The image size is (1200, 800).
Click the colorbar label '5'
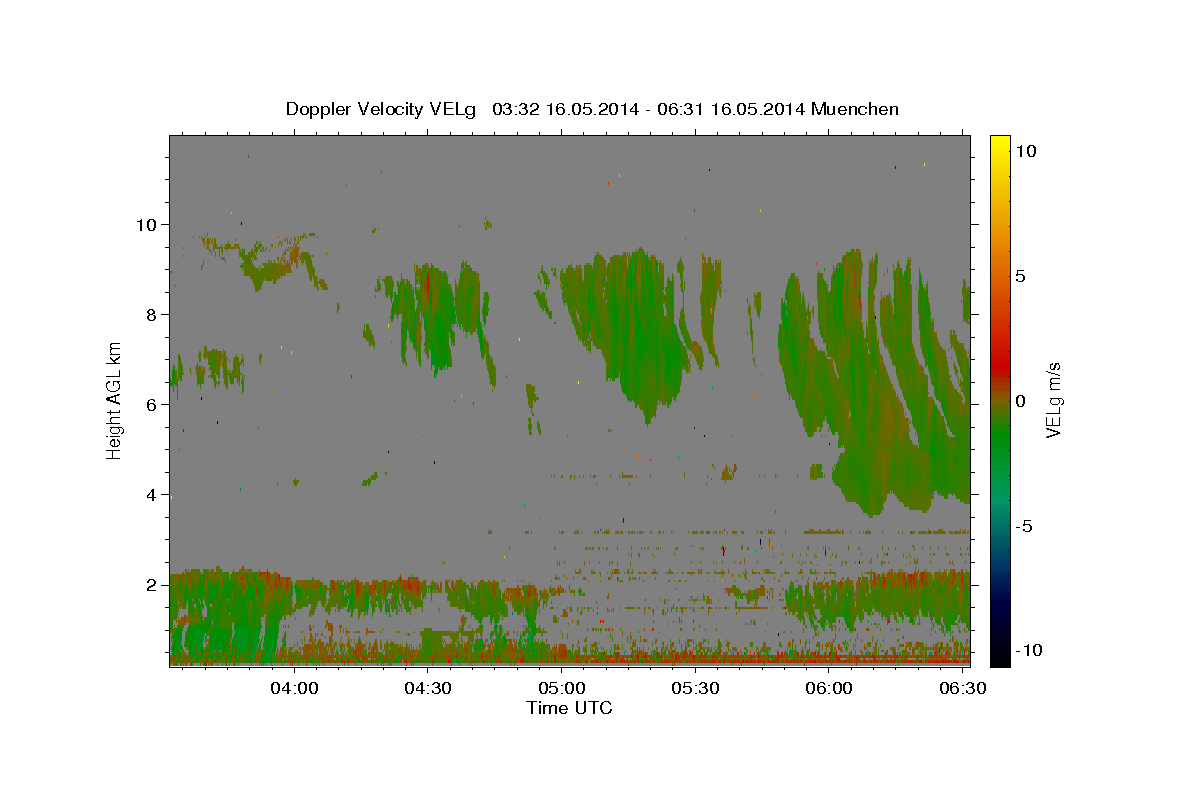1020,276
